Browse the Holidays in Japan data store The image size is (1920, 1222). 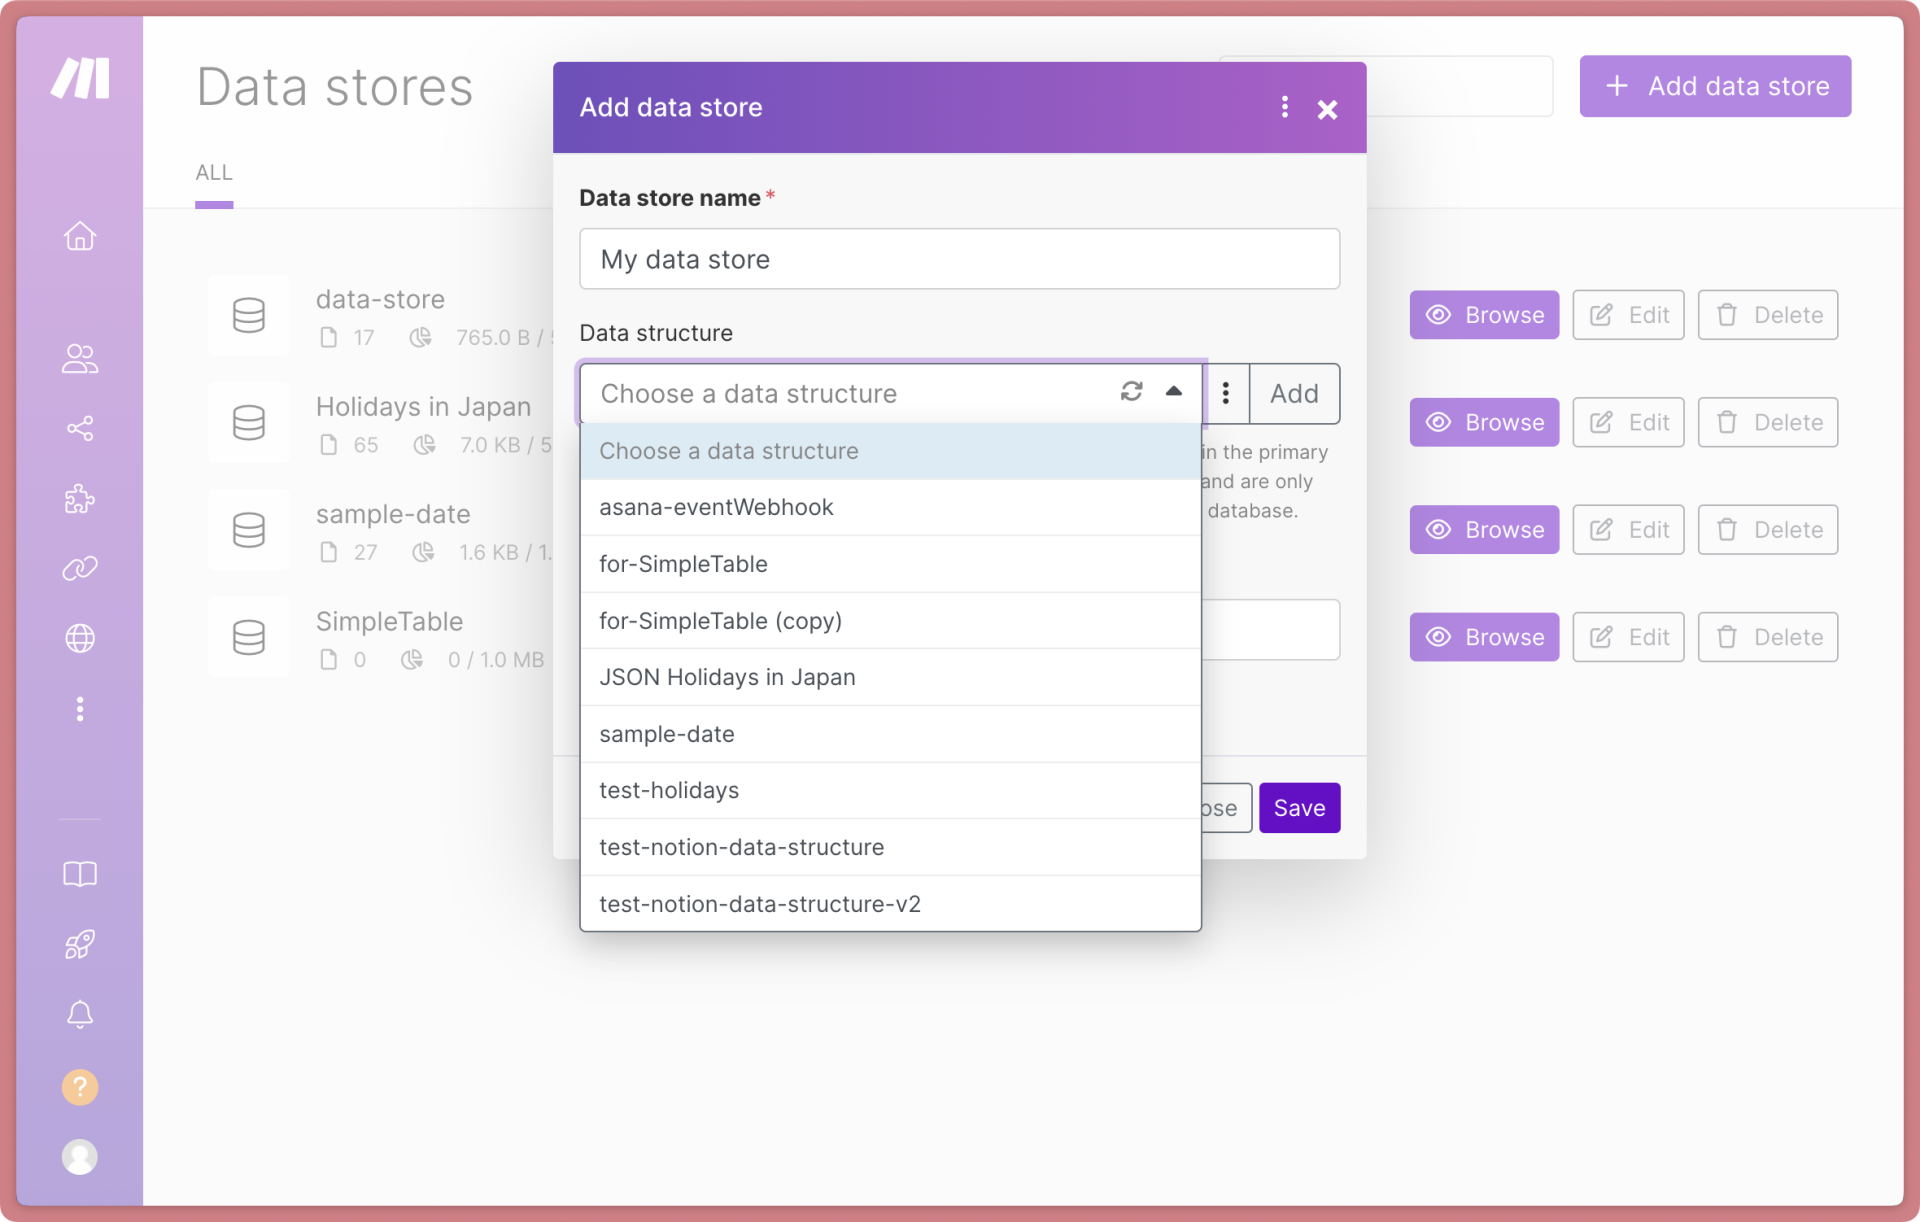(1484, 422)
